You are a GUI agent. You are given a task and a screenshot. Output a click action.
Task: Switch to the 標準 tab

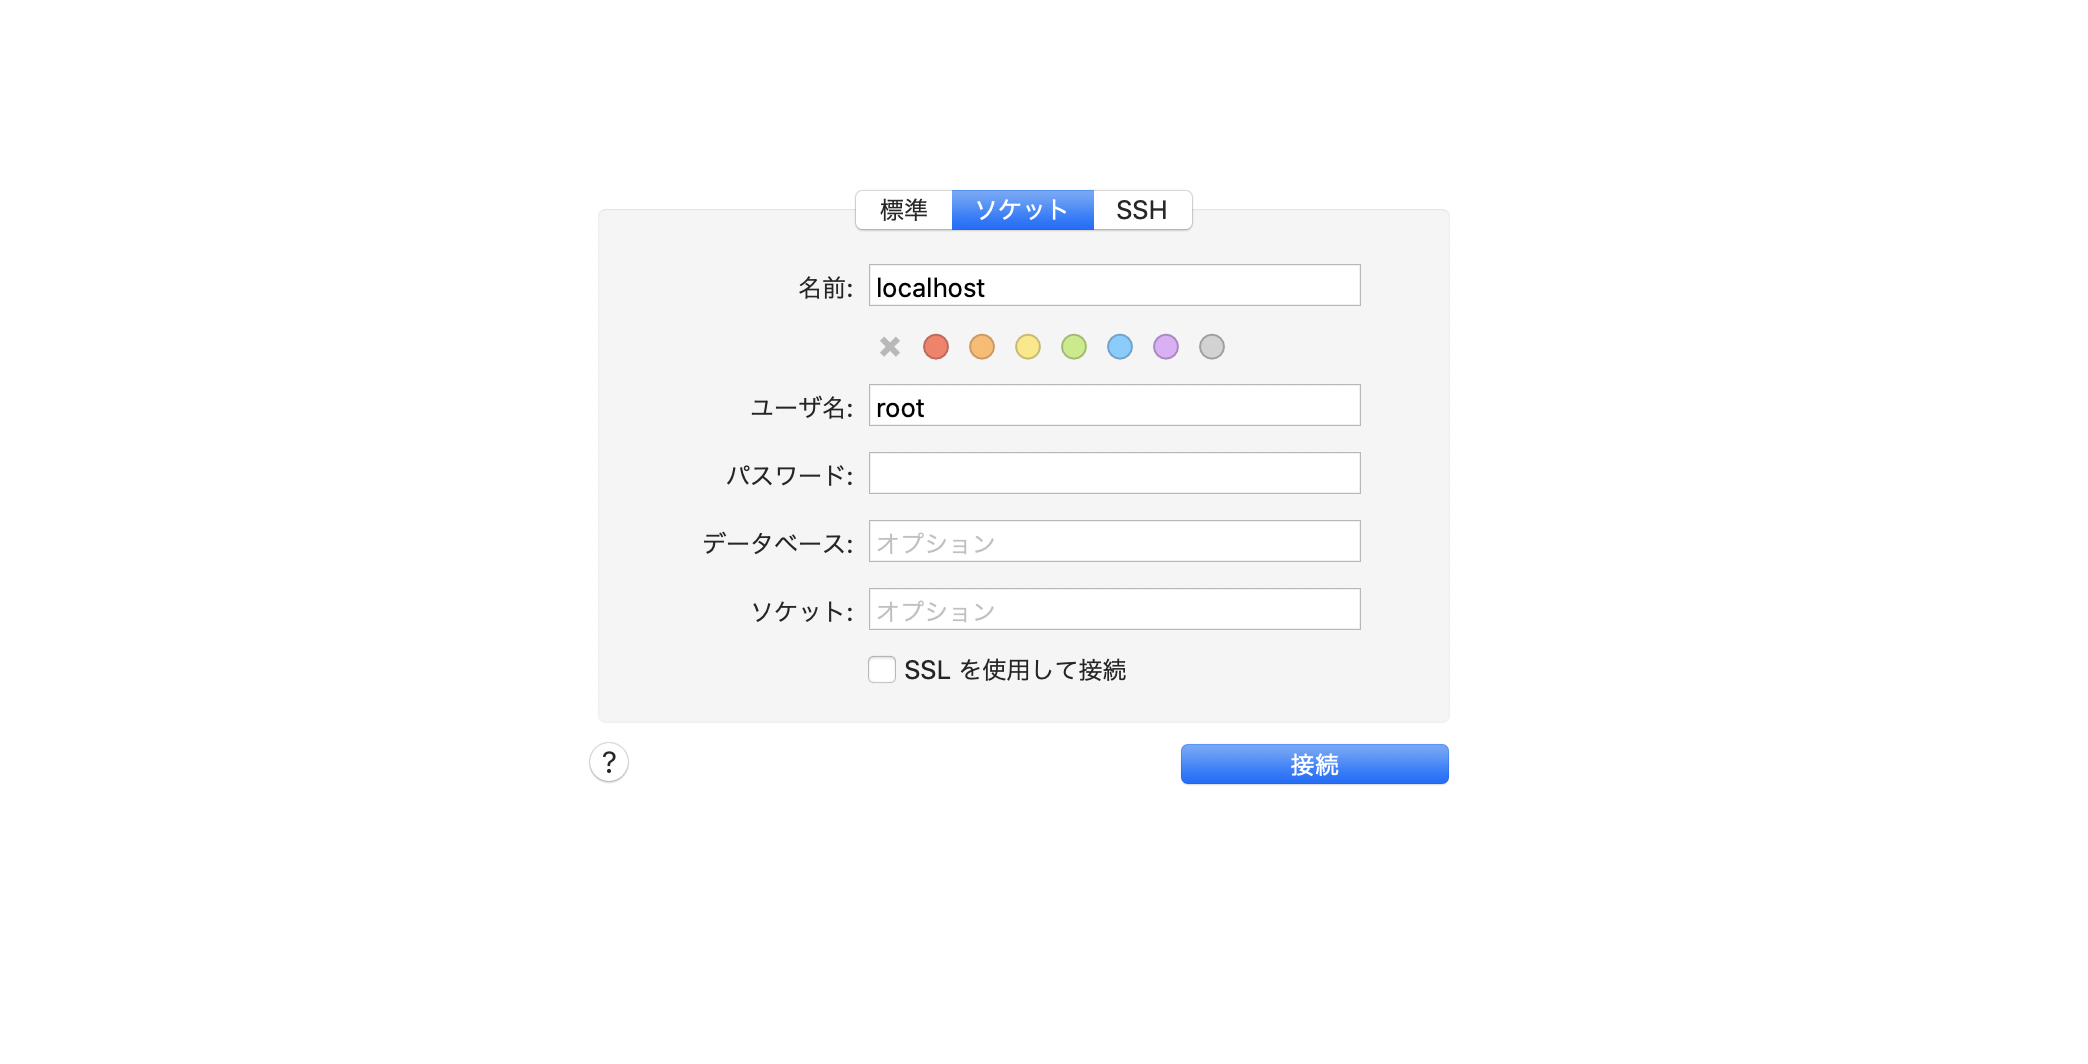(x=904, y=210)
